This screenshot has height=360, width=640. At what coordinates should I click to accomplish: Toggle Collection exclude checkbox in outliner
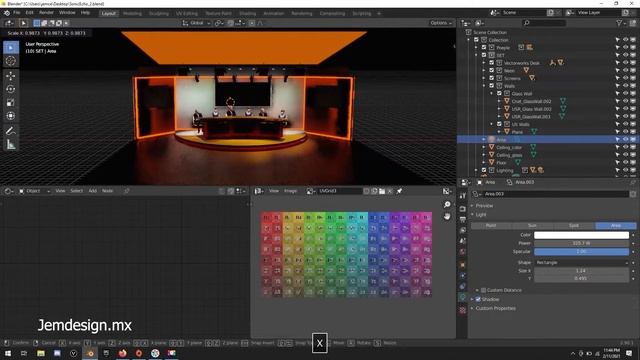point(476,40)
